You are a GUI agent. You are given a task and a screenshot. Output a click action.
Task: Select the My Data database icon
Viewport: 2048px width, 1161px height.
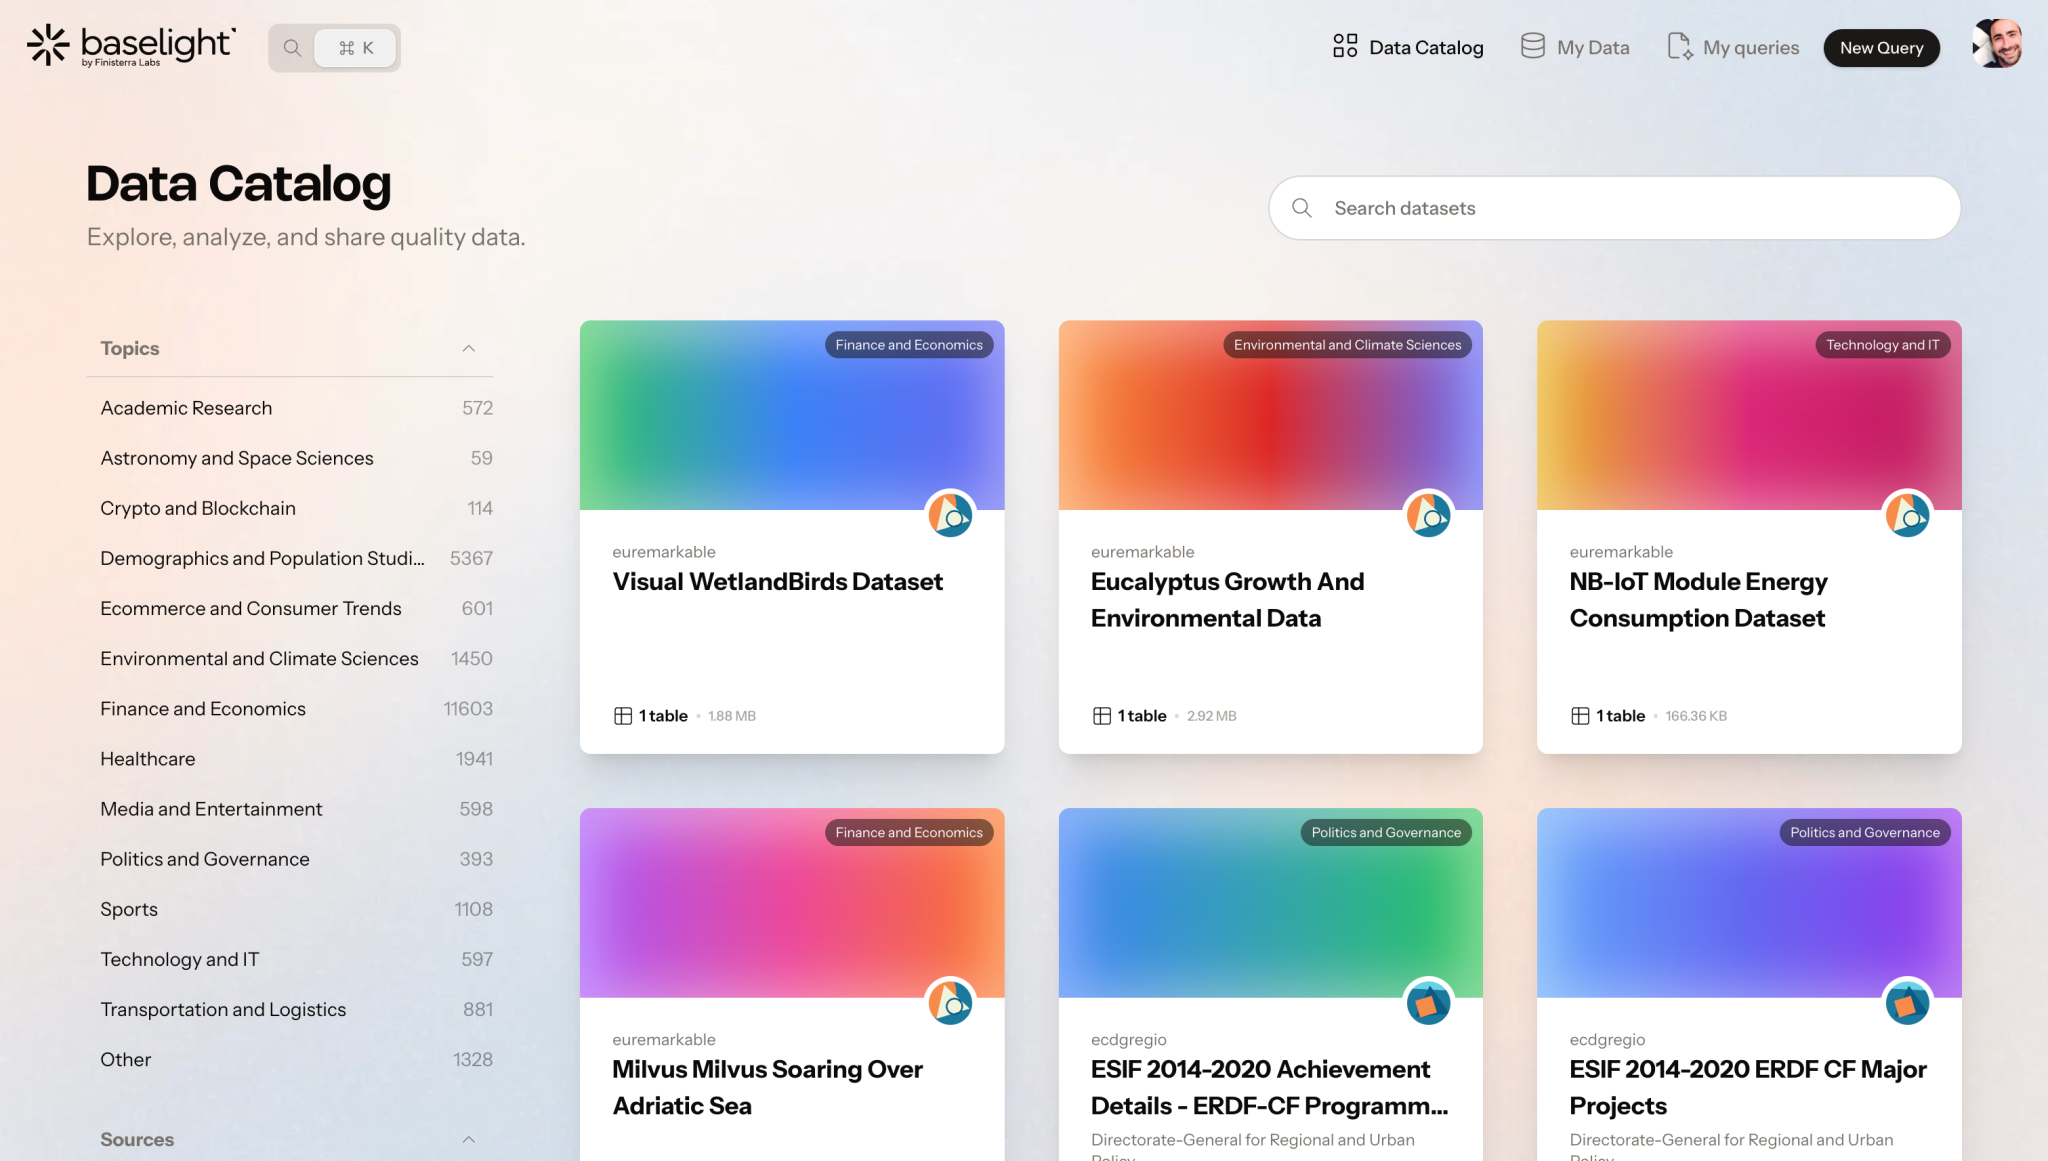(x=1532, y=45)
